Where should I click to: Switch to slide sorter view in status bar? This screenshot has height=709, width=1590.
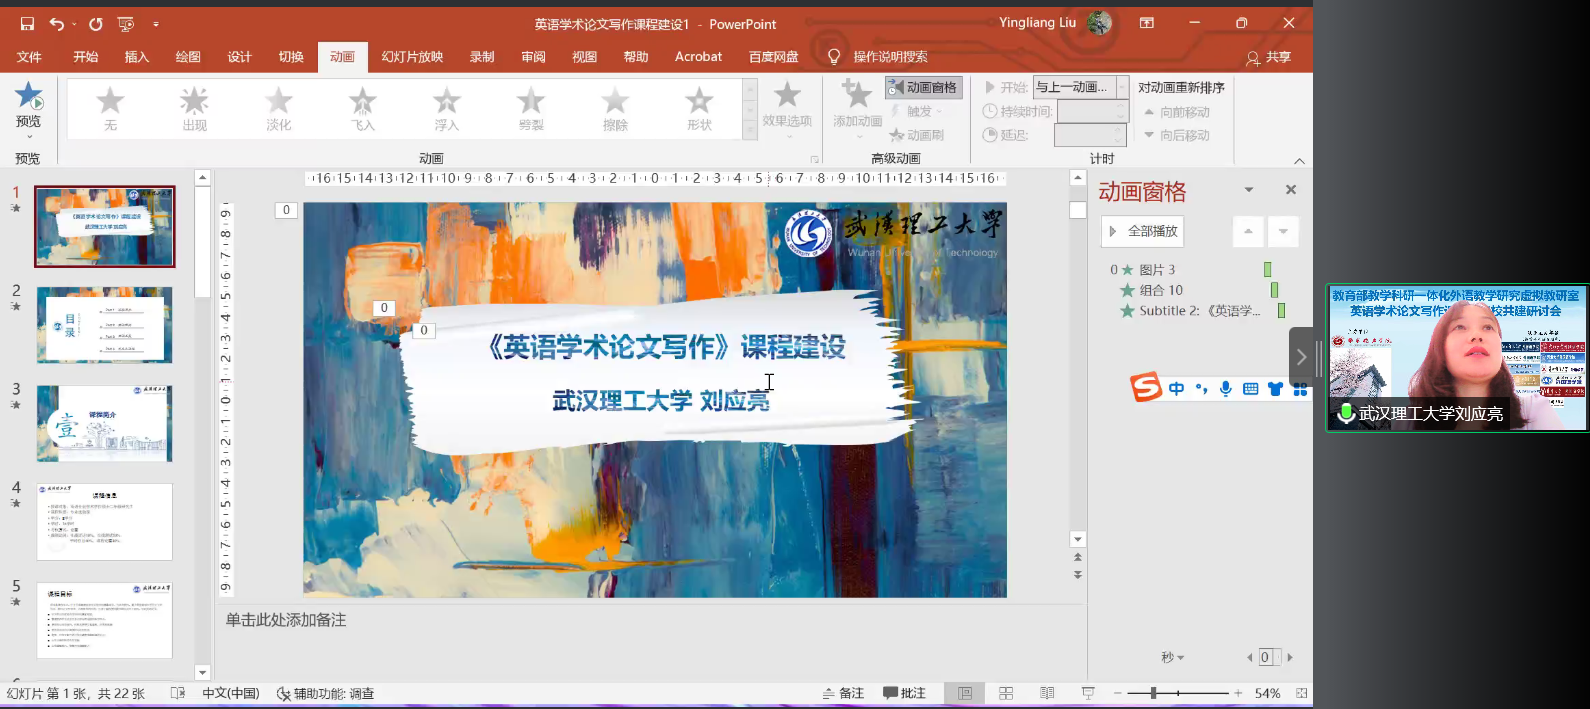click(1006, 693)
